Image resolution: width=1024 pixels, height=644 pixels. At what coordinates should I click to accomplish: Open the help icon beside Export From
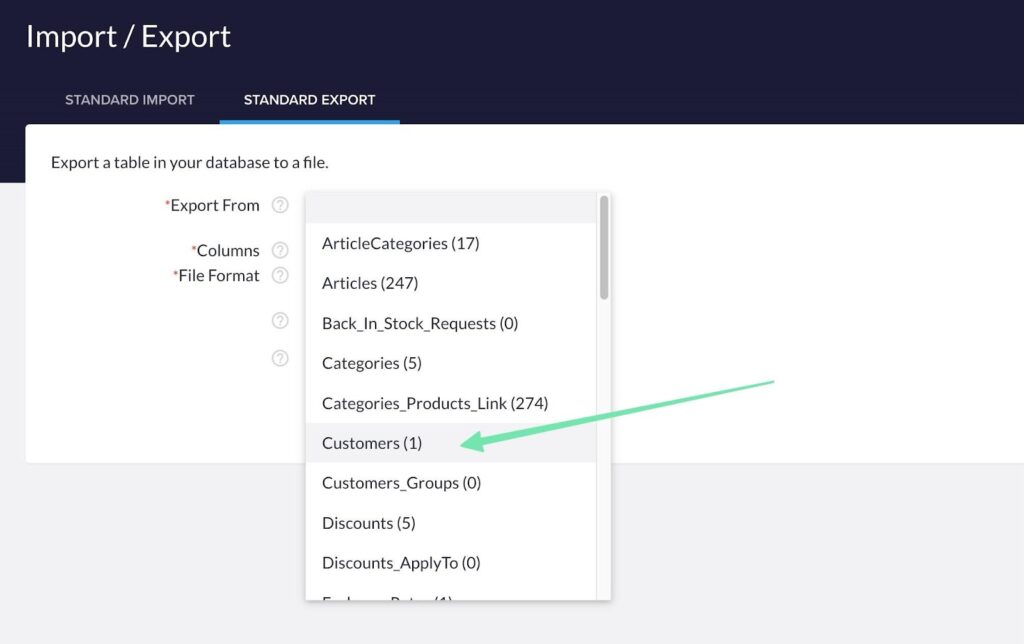click(280, 205)
